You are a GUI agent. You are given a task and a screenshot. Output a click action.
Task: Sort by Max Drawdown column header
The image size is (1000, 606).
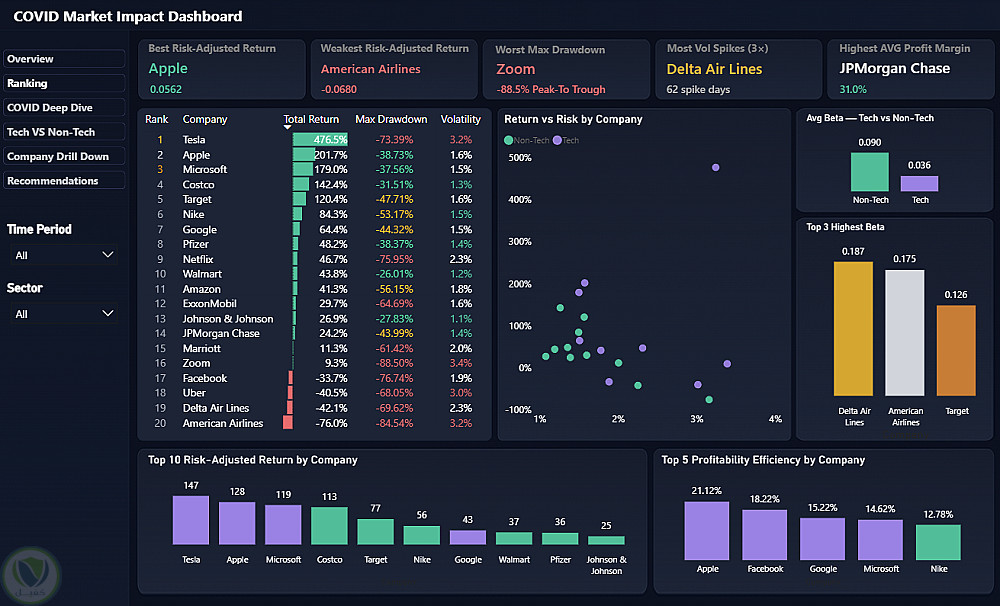click(391, 119)
